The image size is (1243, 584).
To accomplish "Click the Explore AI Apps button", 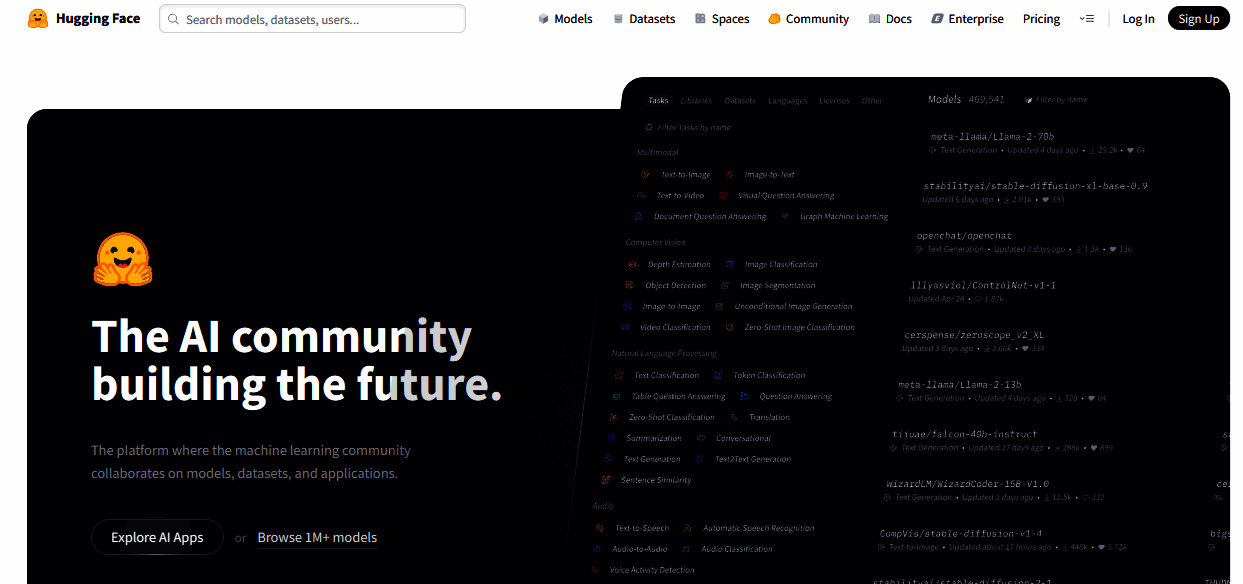I will tap(157, 537).
